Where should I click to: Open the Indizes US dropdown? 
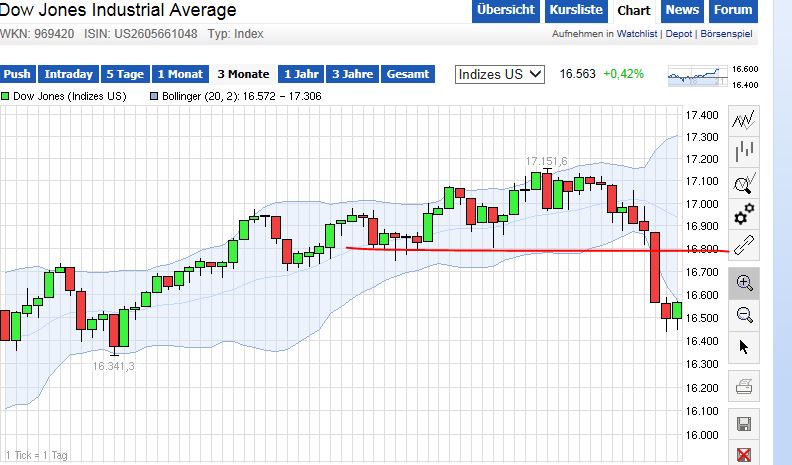[500, 74]
